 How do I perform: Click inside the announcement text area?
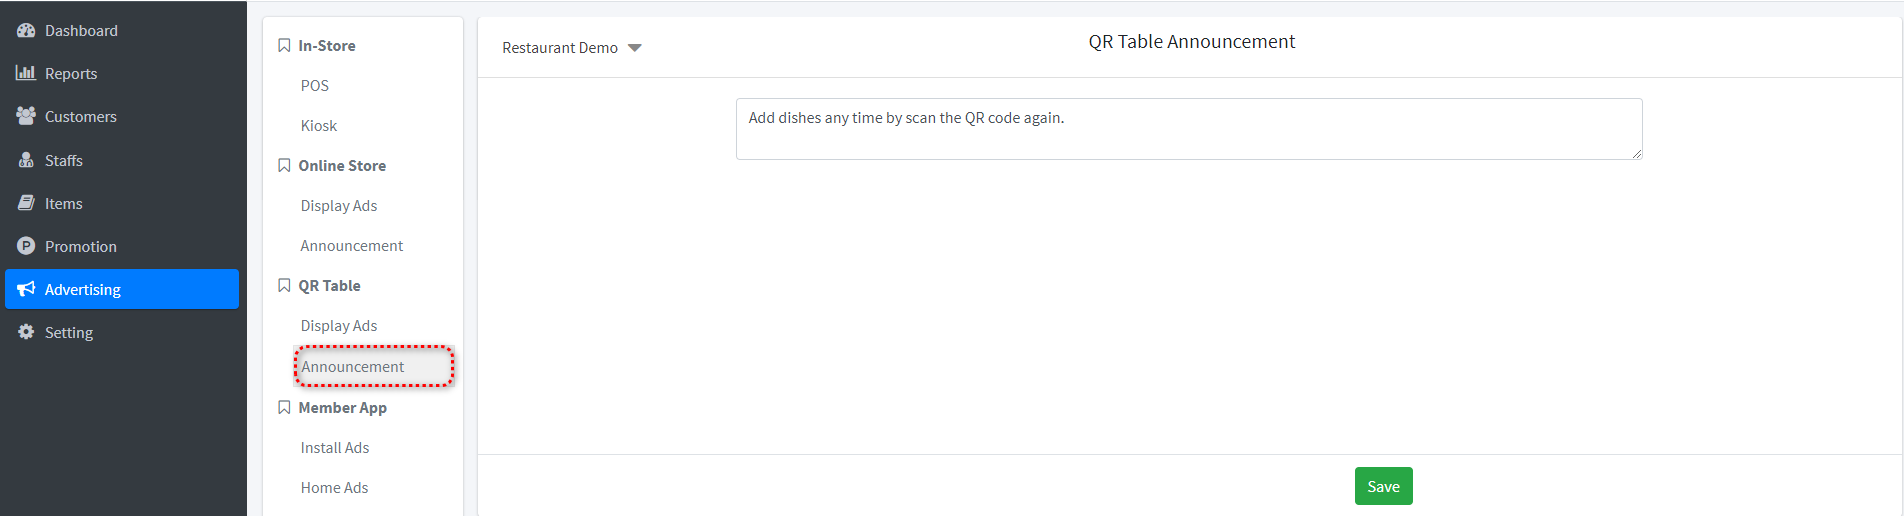[x=1189, y=129]
